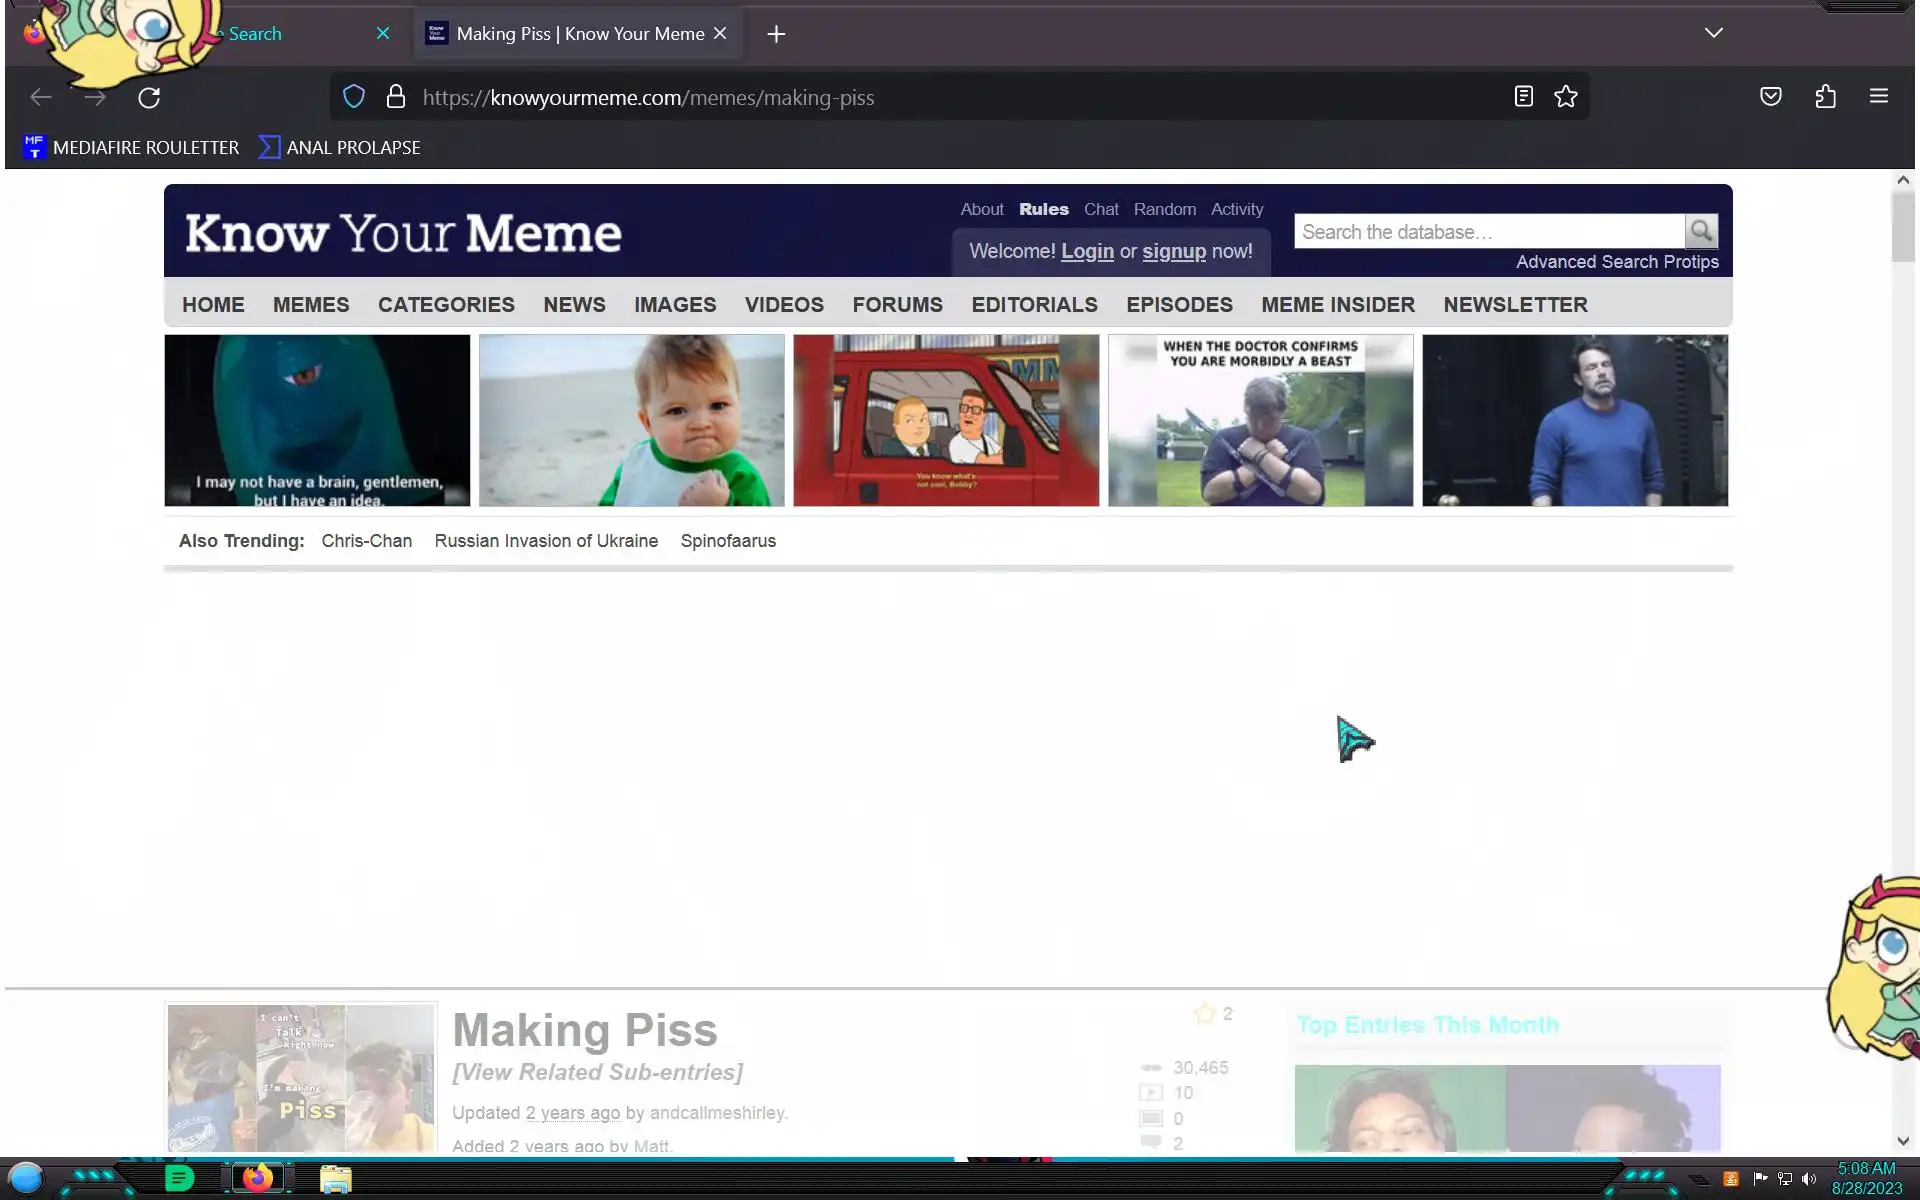Bookmark this page with star icon
The height and width of the screenshot is (1200, 1920).
pos(1566,96)
